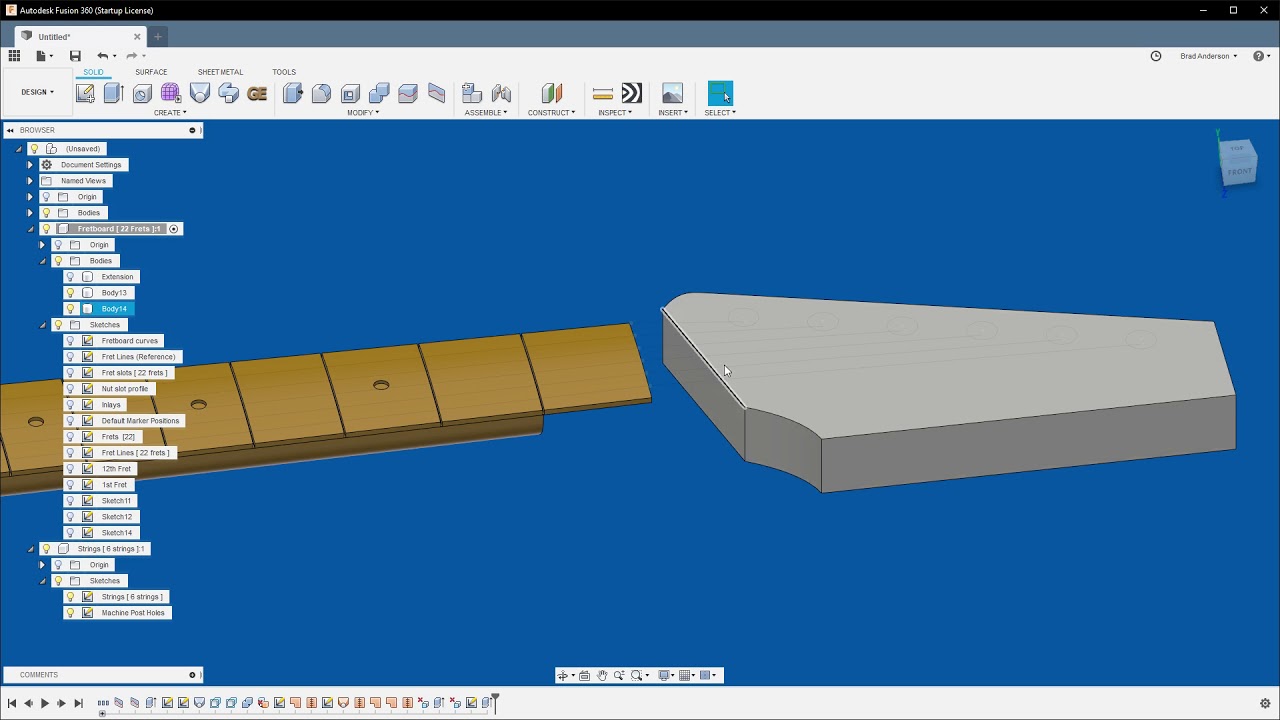Switch to the SHEET METAL tab
Image resolution: width=1280 pixels, height=720 pixels.
(220, 72)
